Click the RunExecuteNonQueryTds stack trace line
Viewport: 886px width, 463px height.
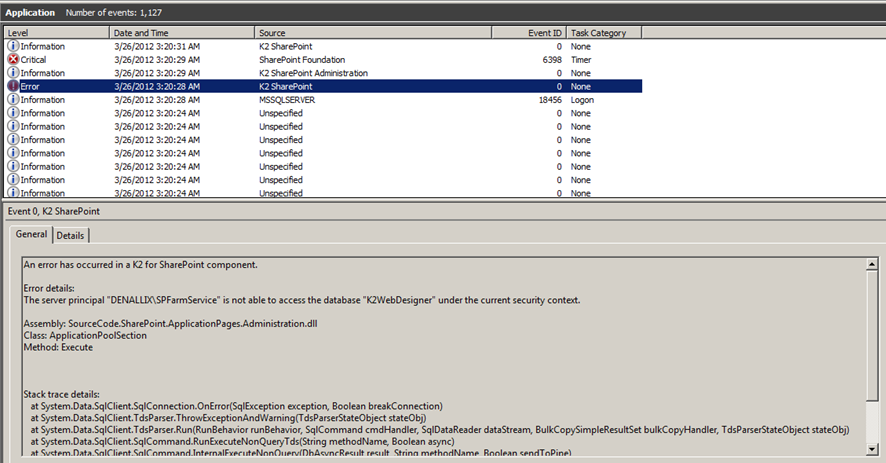[242, 442]
